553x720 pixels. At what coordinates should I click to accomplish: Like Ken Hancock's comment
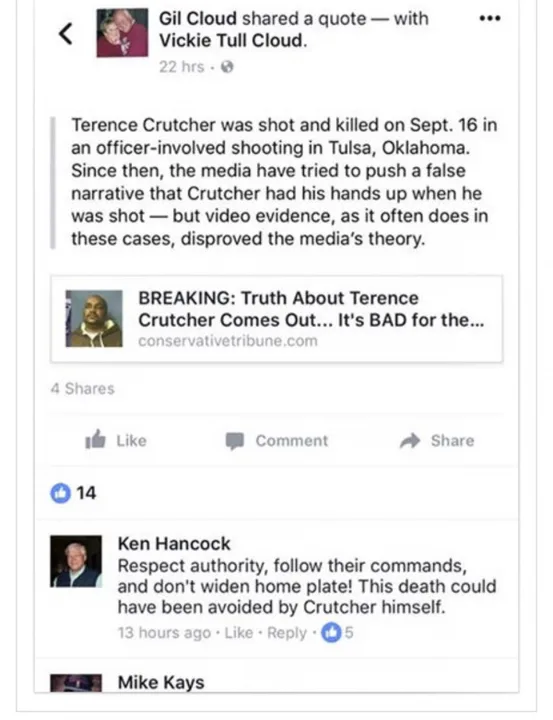(x=239, y=633)
